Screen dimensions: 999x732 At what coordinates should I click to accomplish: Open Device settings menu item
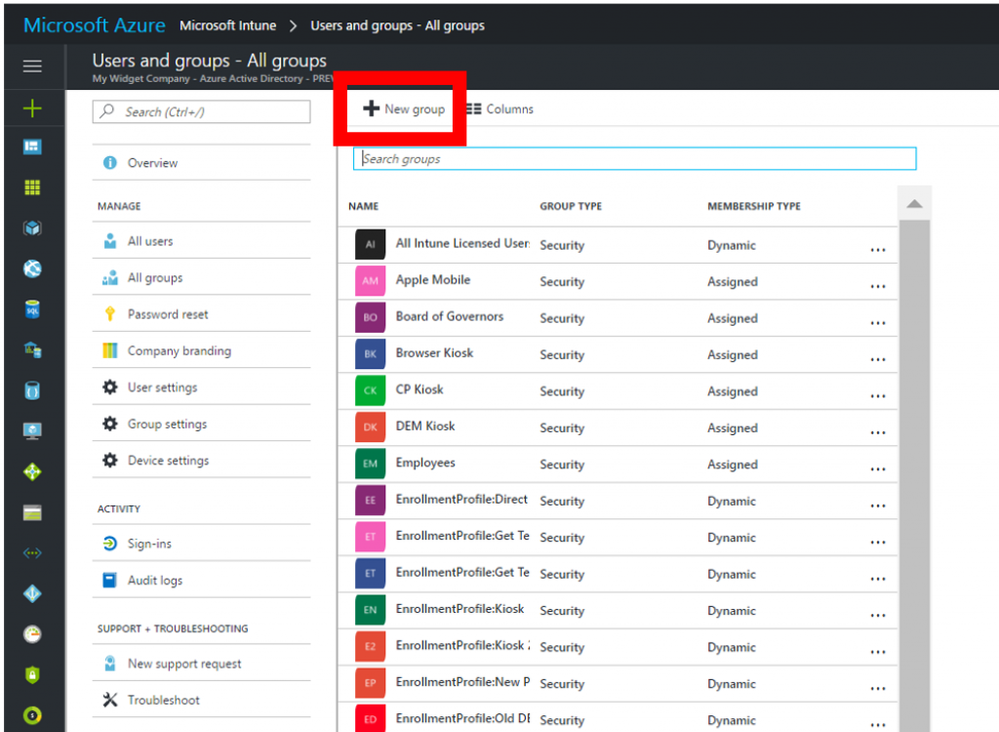point(201,461)
